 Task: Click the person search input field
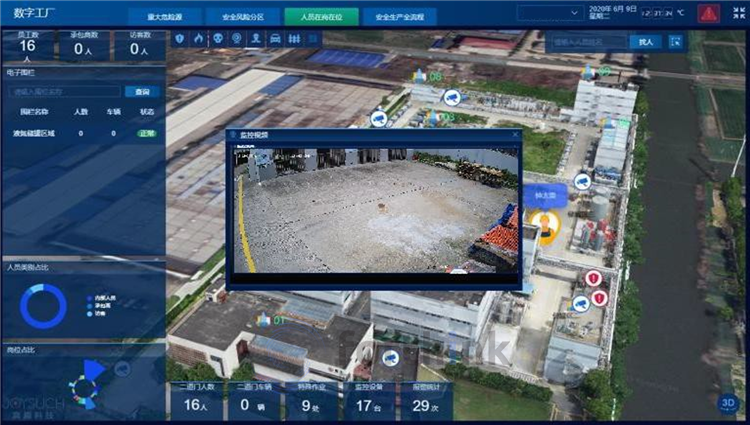[588, 42]
